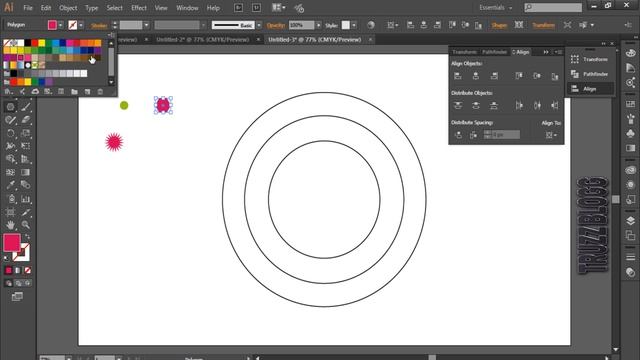Switch to Transform tab in panel
The height and width of the screenshot is (360, 640).
[464, 52]
